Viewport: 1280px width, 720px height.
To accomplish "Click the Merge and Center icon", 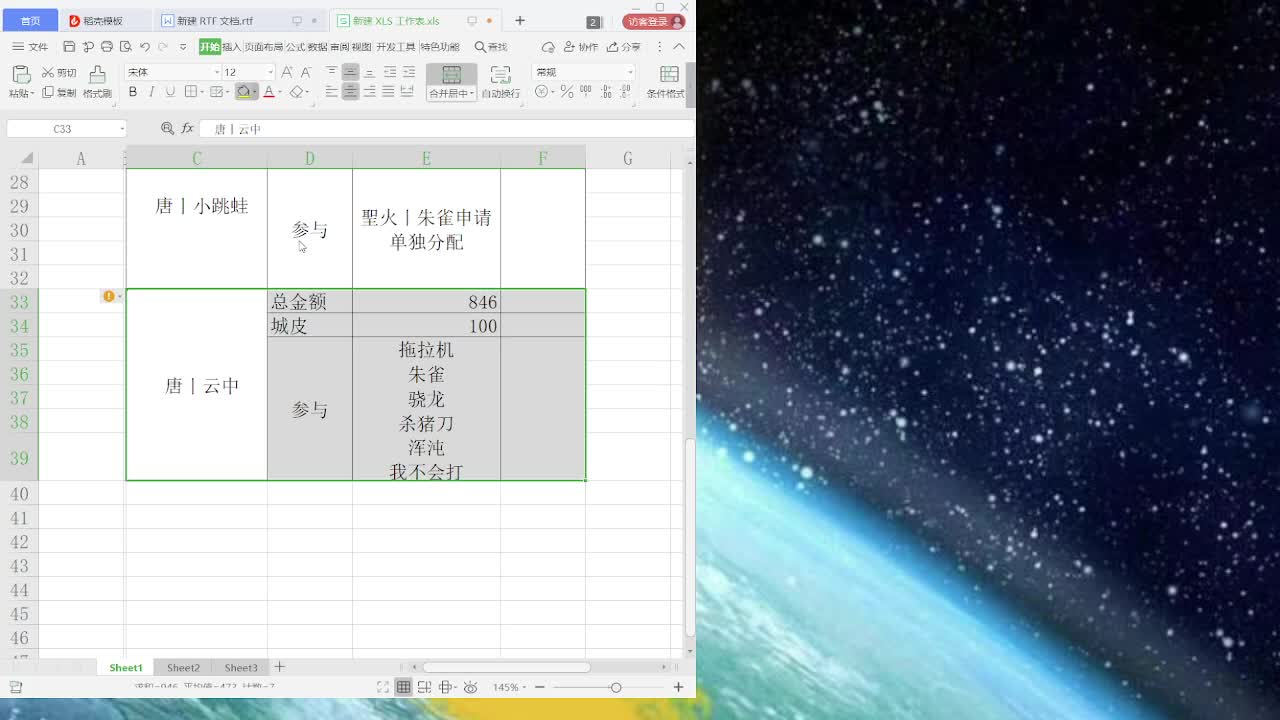I will [x=451, y=75].
